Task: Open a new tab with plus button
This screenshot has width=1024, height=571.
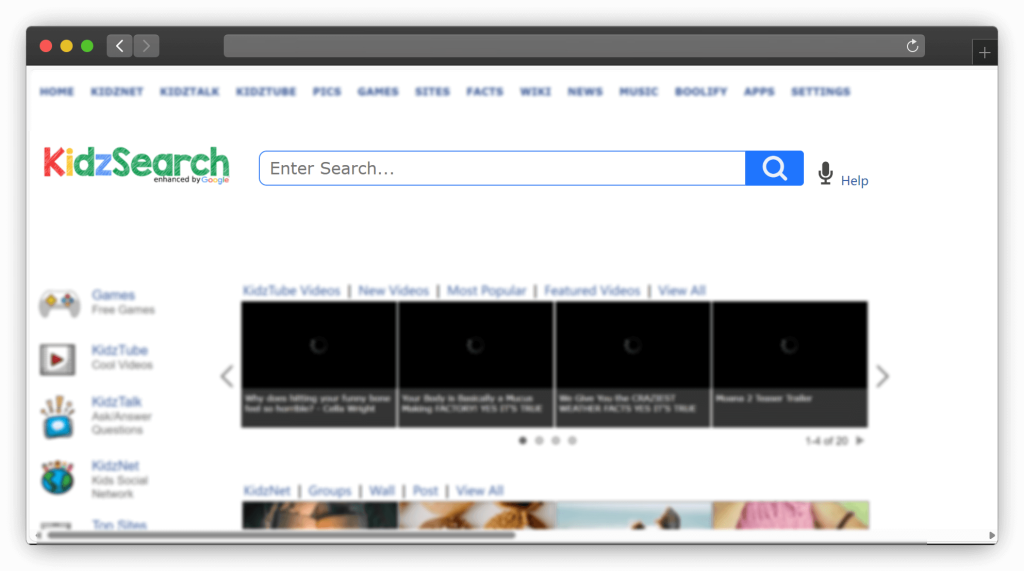Action: pos(984,53)
